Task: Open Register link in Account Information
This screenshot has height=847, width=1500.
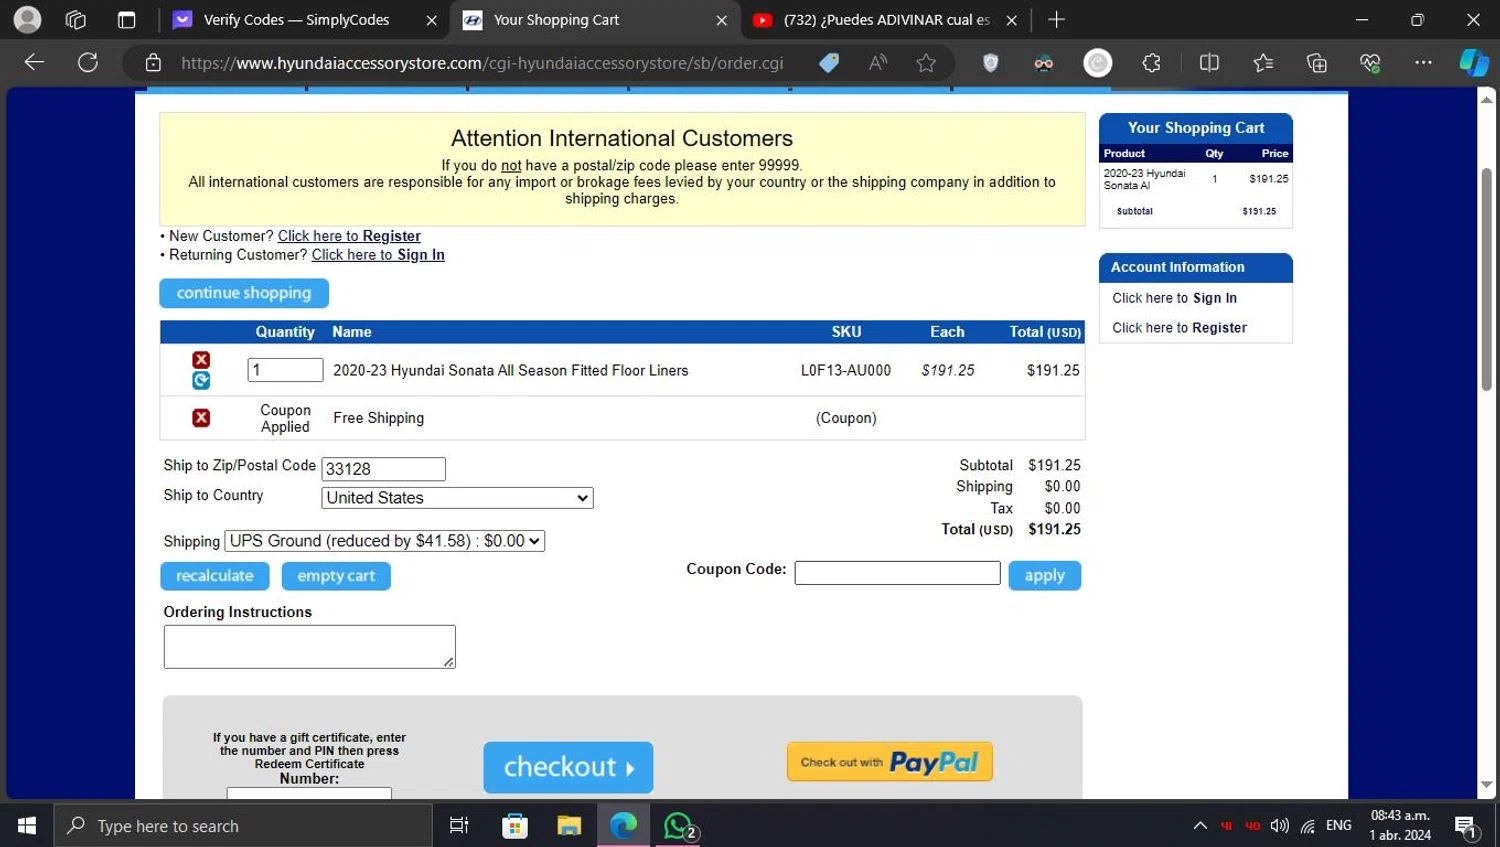Action: point(1179,328)
